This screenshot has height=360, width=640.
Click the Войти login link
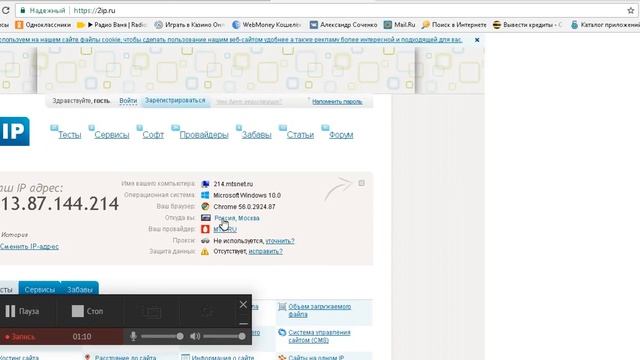click(128, 100)
